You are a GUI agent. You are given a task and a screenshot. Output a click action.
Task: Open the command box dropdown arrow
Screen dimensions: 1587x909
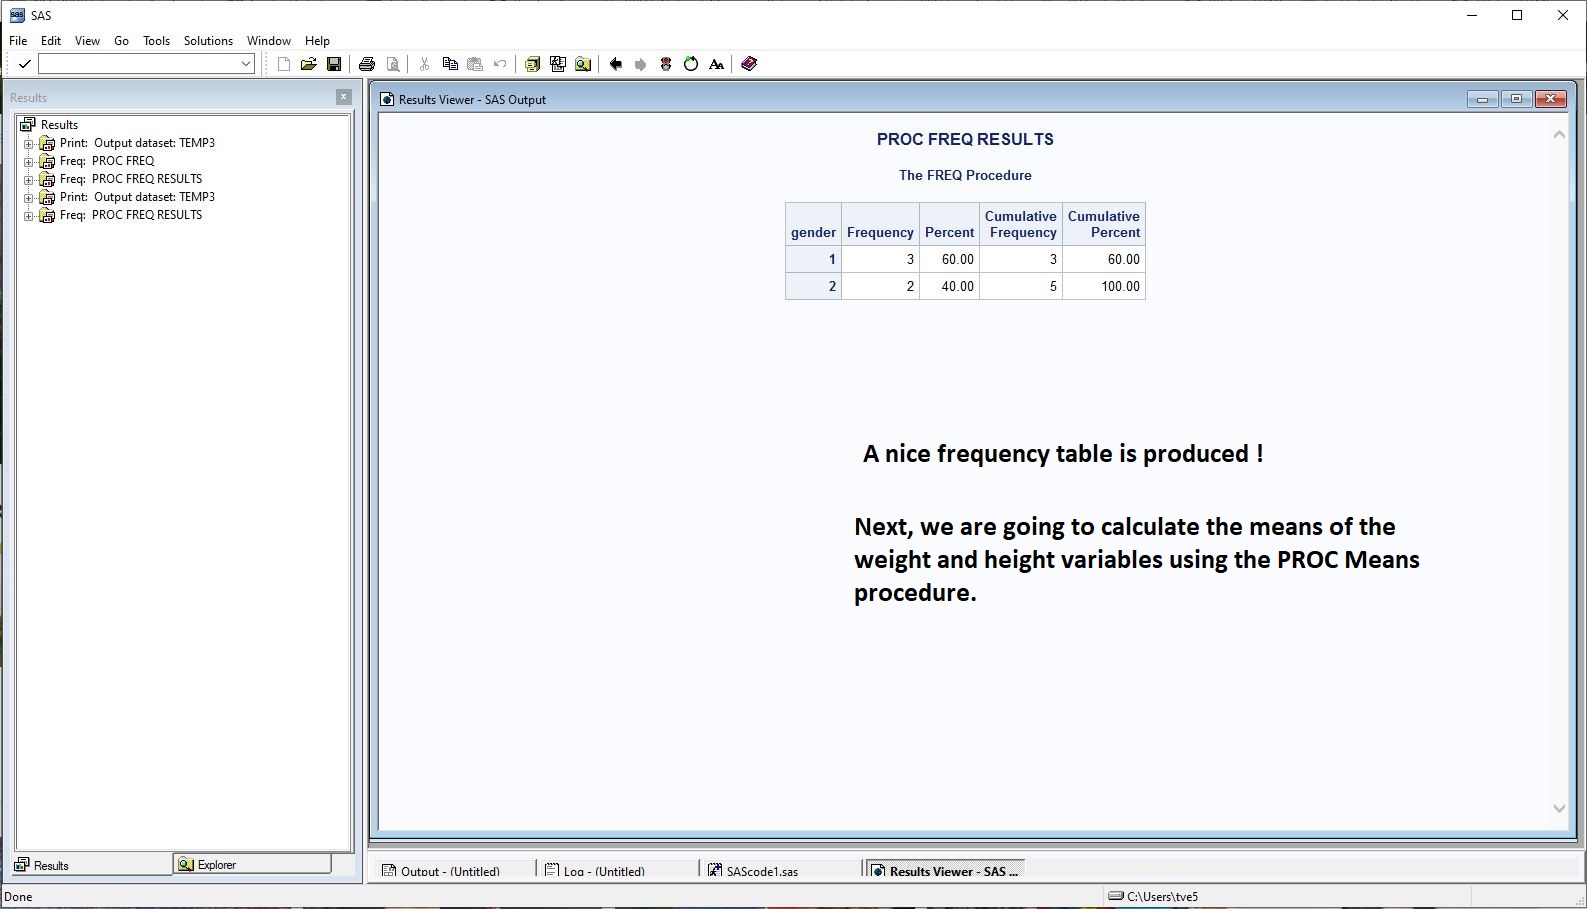pyautogui.click(x=246, y=64)
